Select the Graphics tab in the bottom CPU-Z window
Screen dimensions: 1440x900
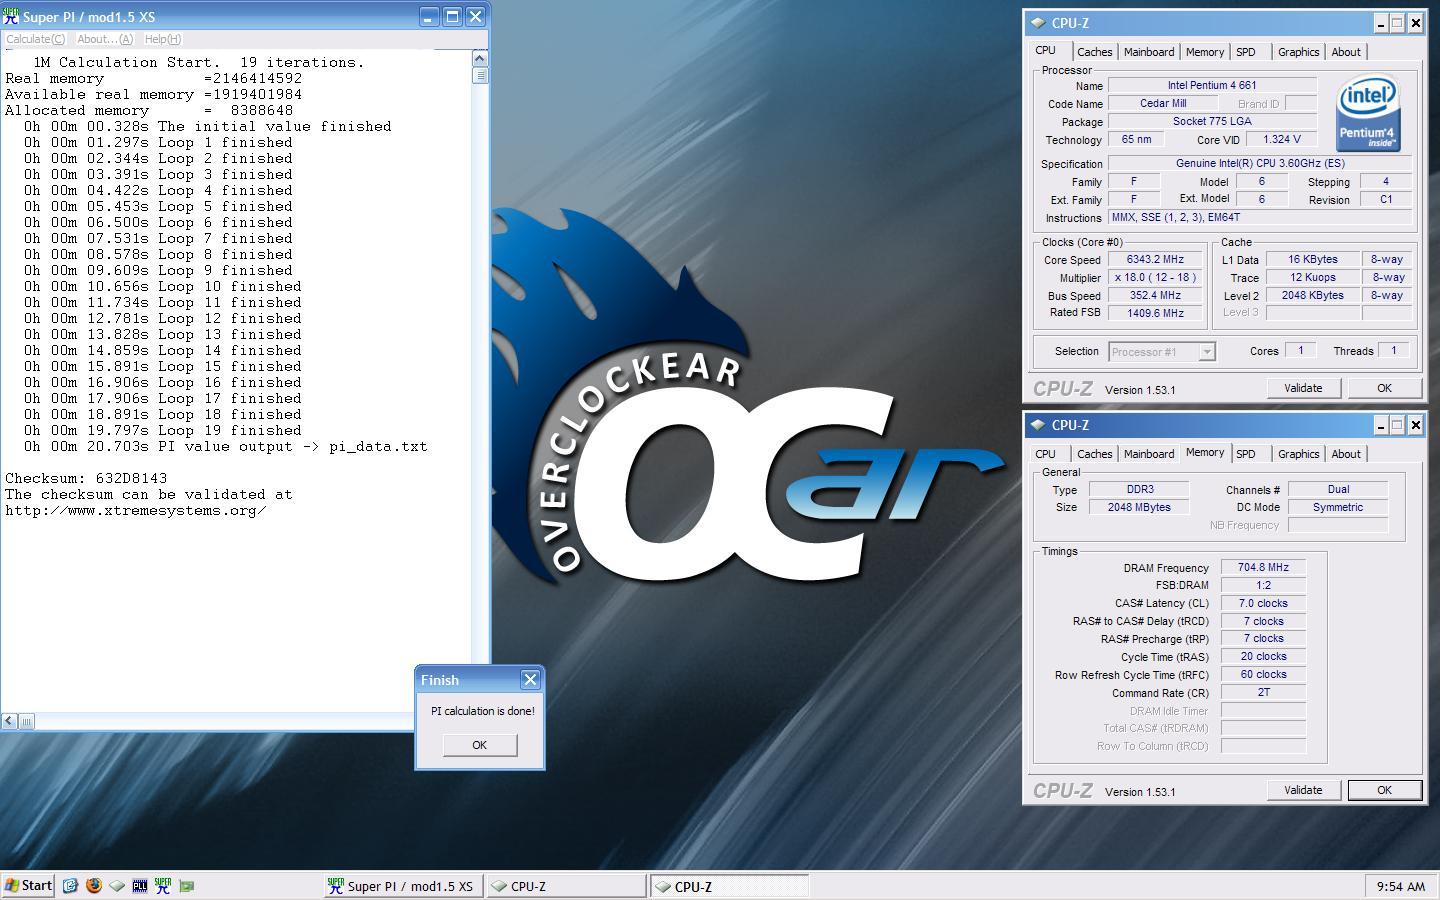click(1298, 454)
